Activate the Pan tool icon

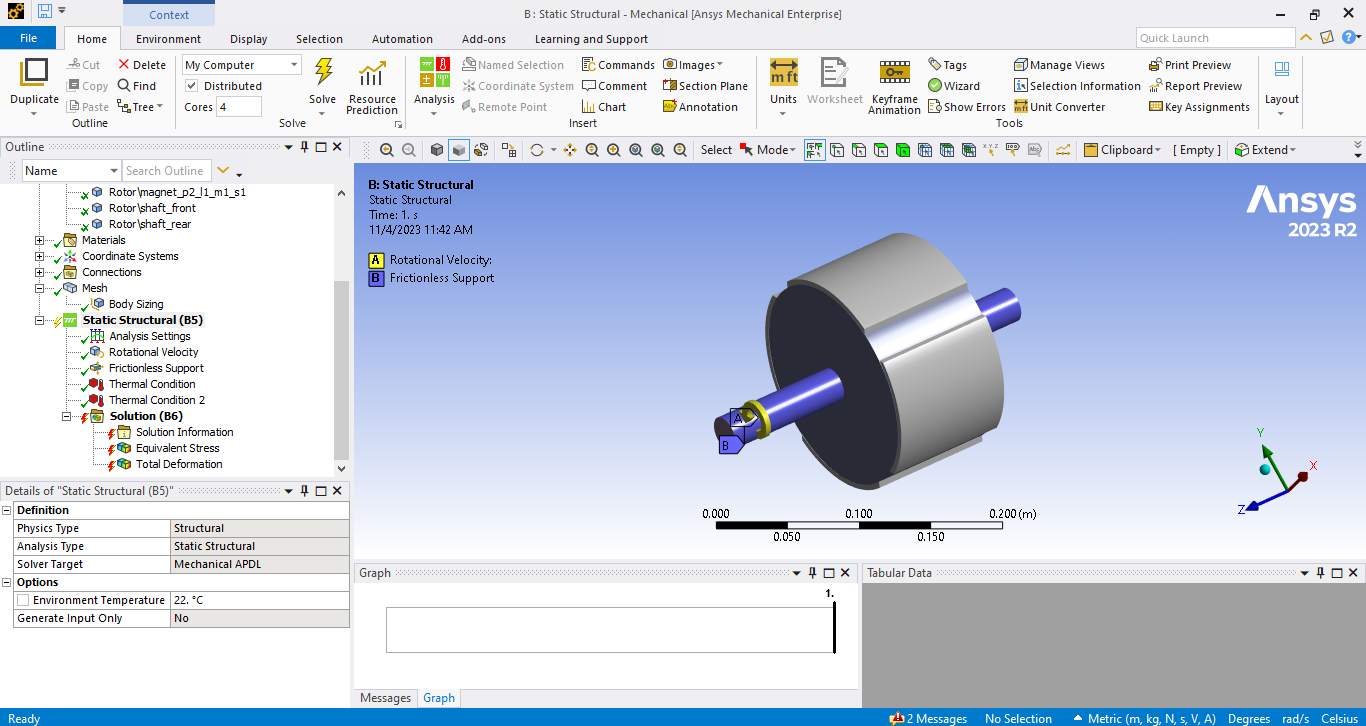570,150
